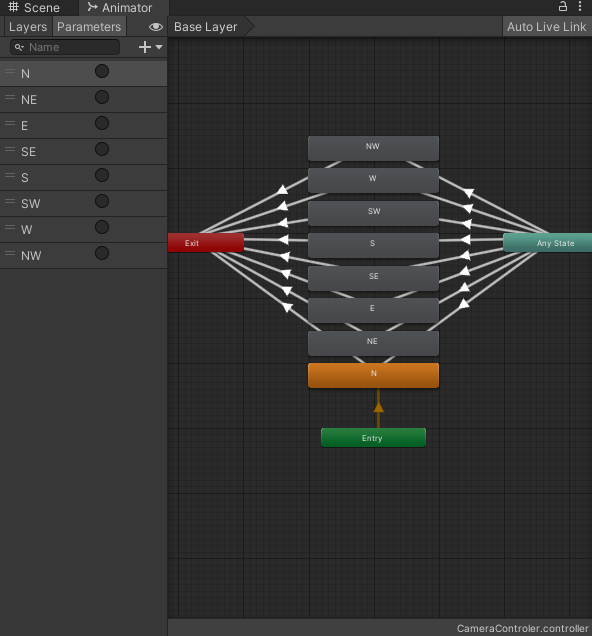Open the add parameter plus dropdown
This screenshot has height=636, width=592.
(150, 47)
